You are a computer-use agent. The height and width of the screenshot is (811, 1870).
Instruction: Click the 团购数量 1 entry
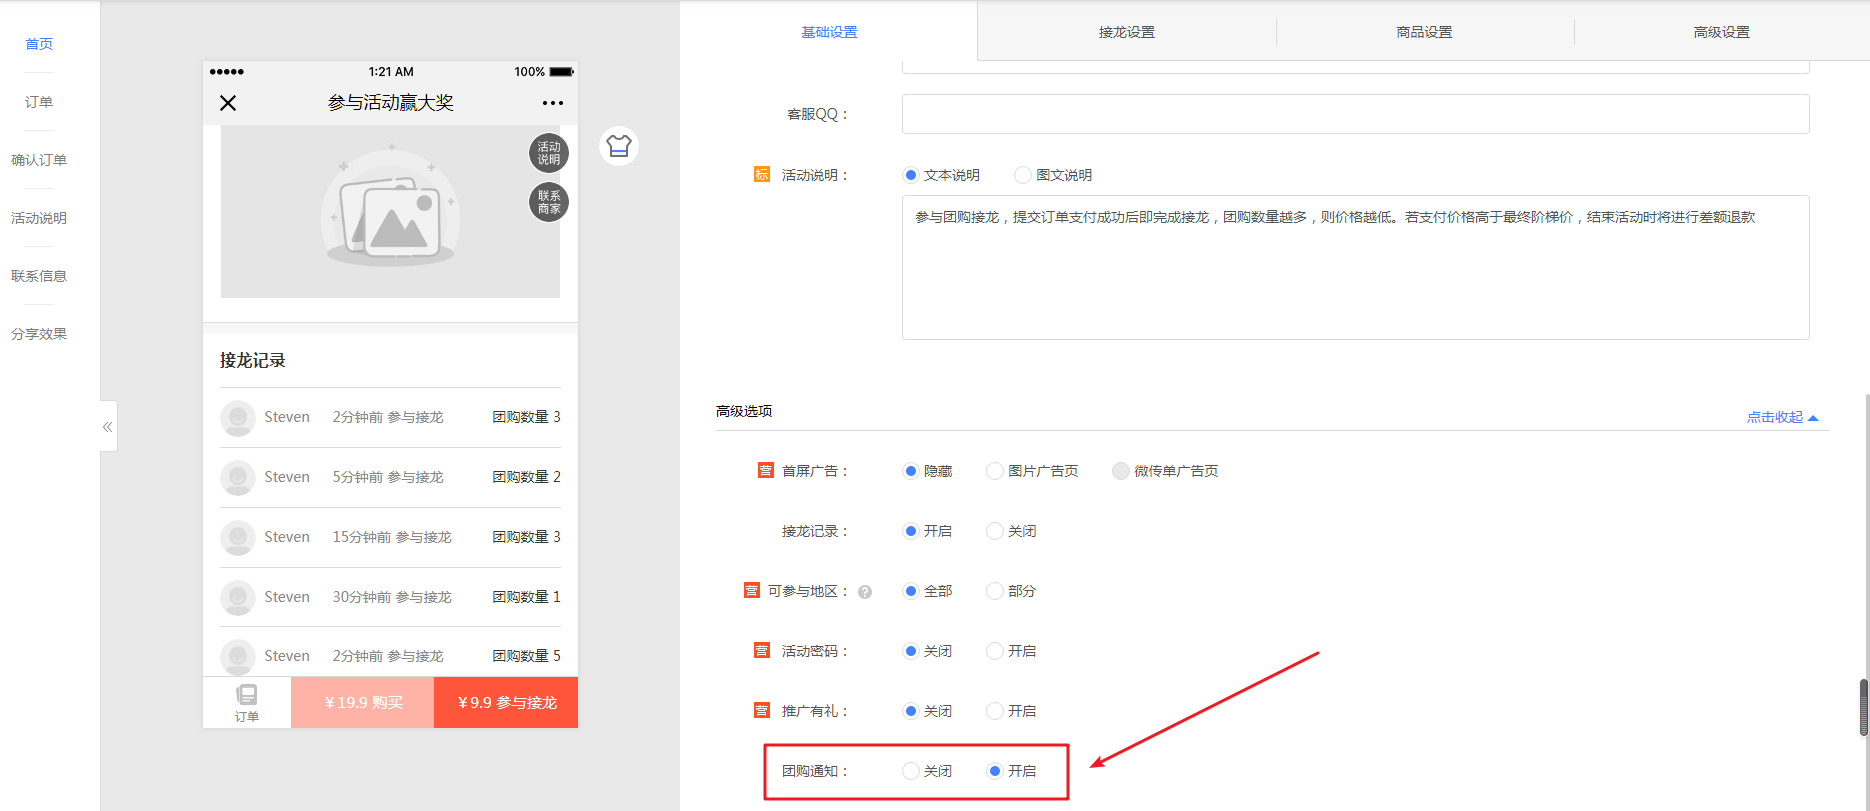(526, 597)
